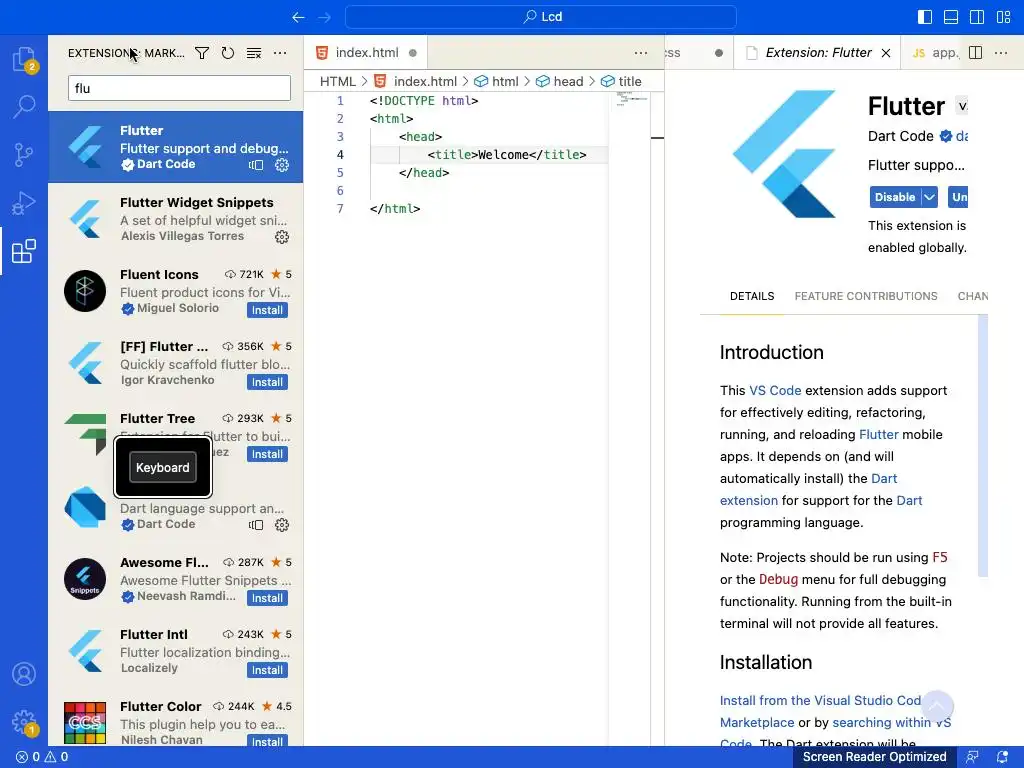Focus the extensions search field
This screenshot has height=768, width=1024.
[179, 88]
